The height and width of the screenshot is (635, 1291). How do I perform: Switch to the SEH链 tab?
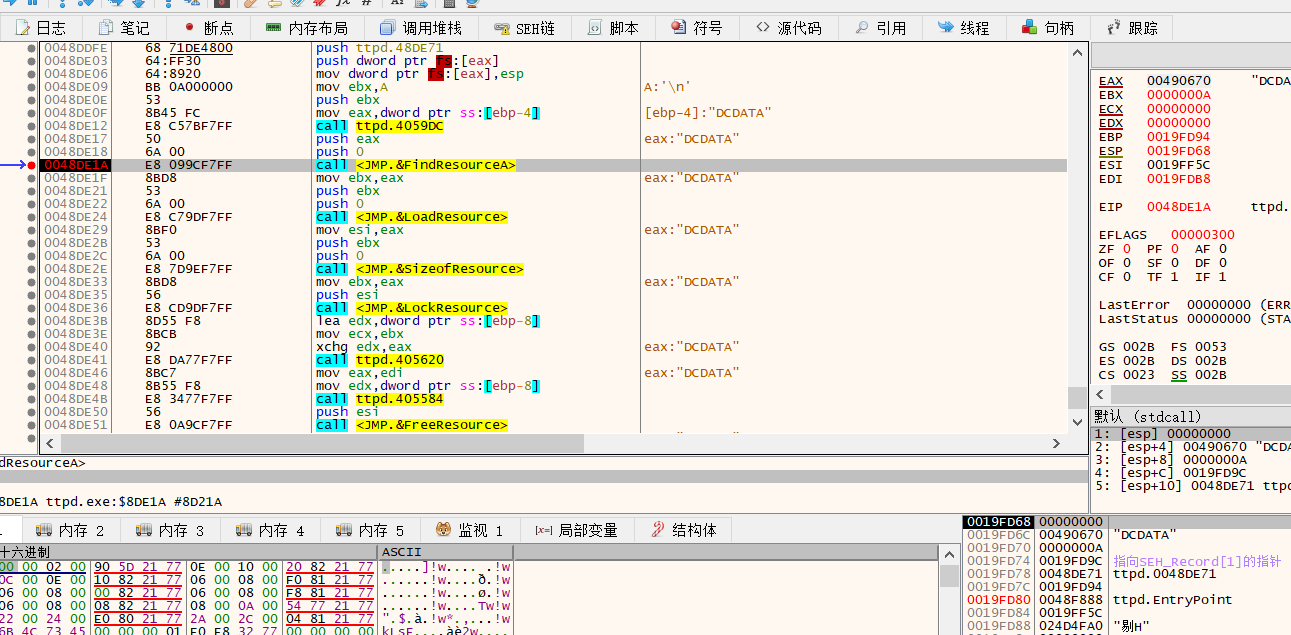point(525,28)
